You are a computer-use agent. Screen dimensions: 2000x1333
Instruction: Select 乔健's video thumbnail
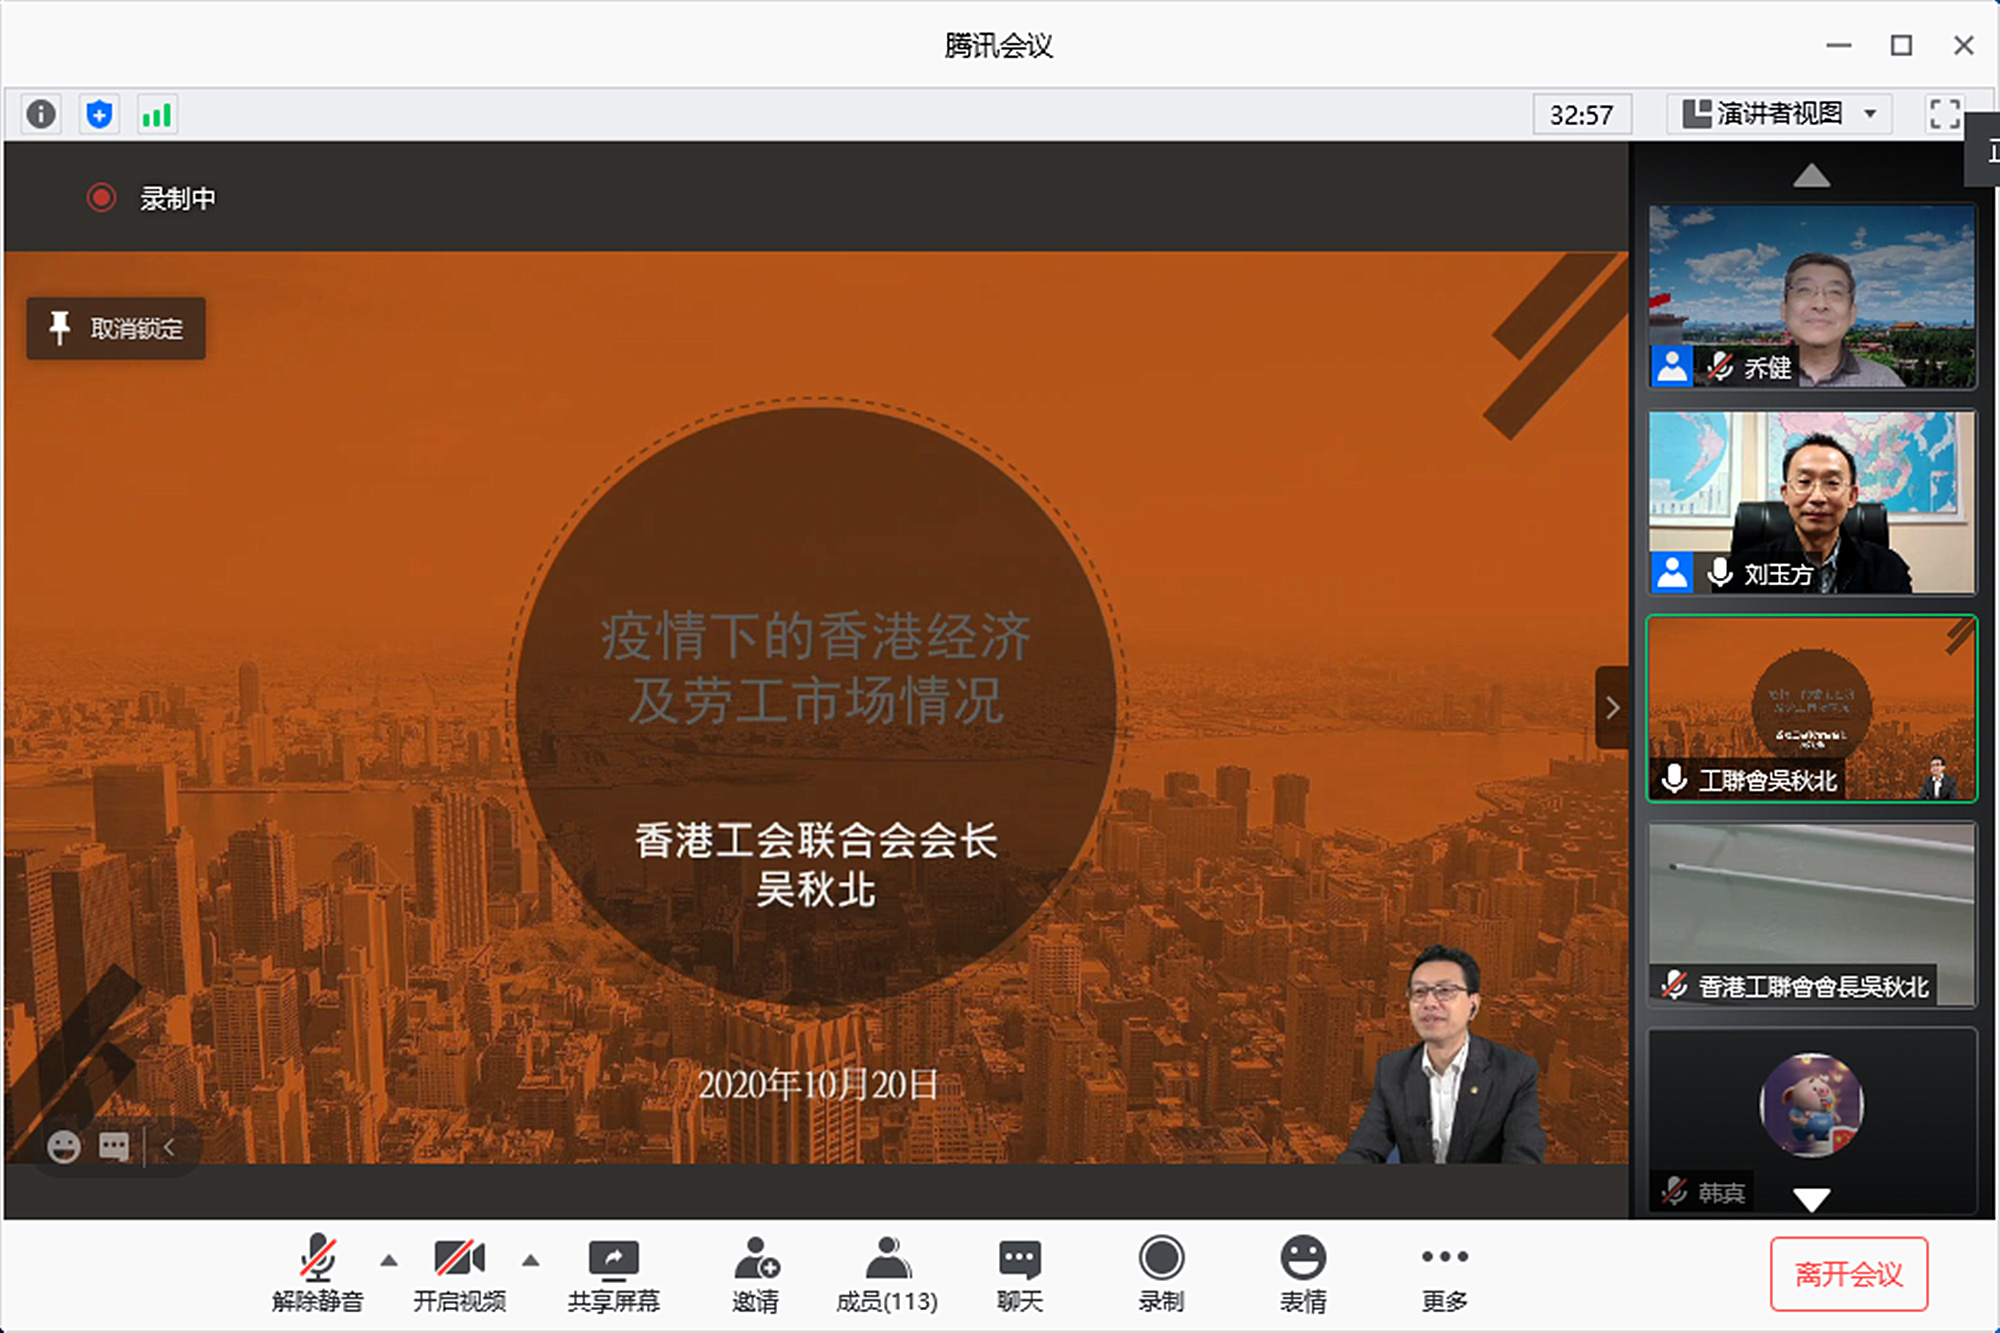(1812, 293)
